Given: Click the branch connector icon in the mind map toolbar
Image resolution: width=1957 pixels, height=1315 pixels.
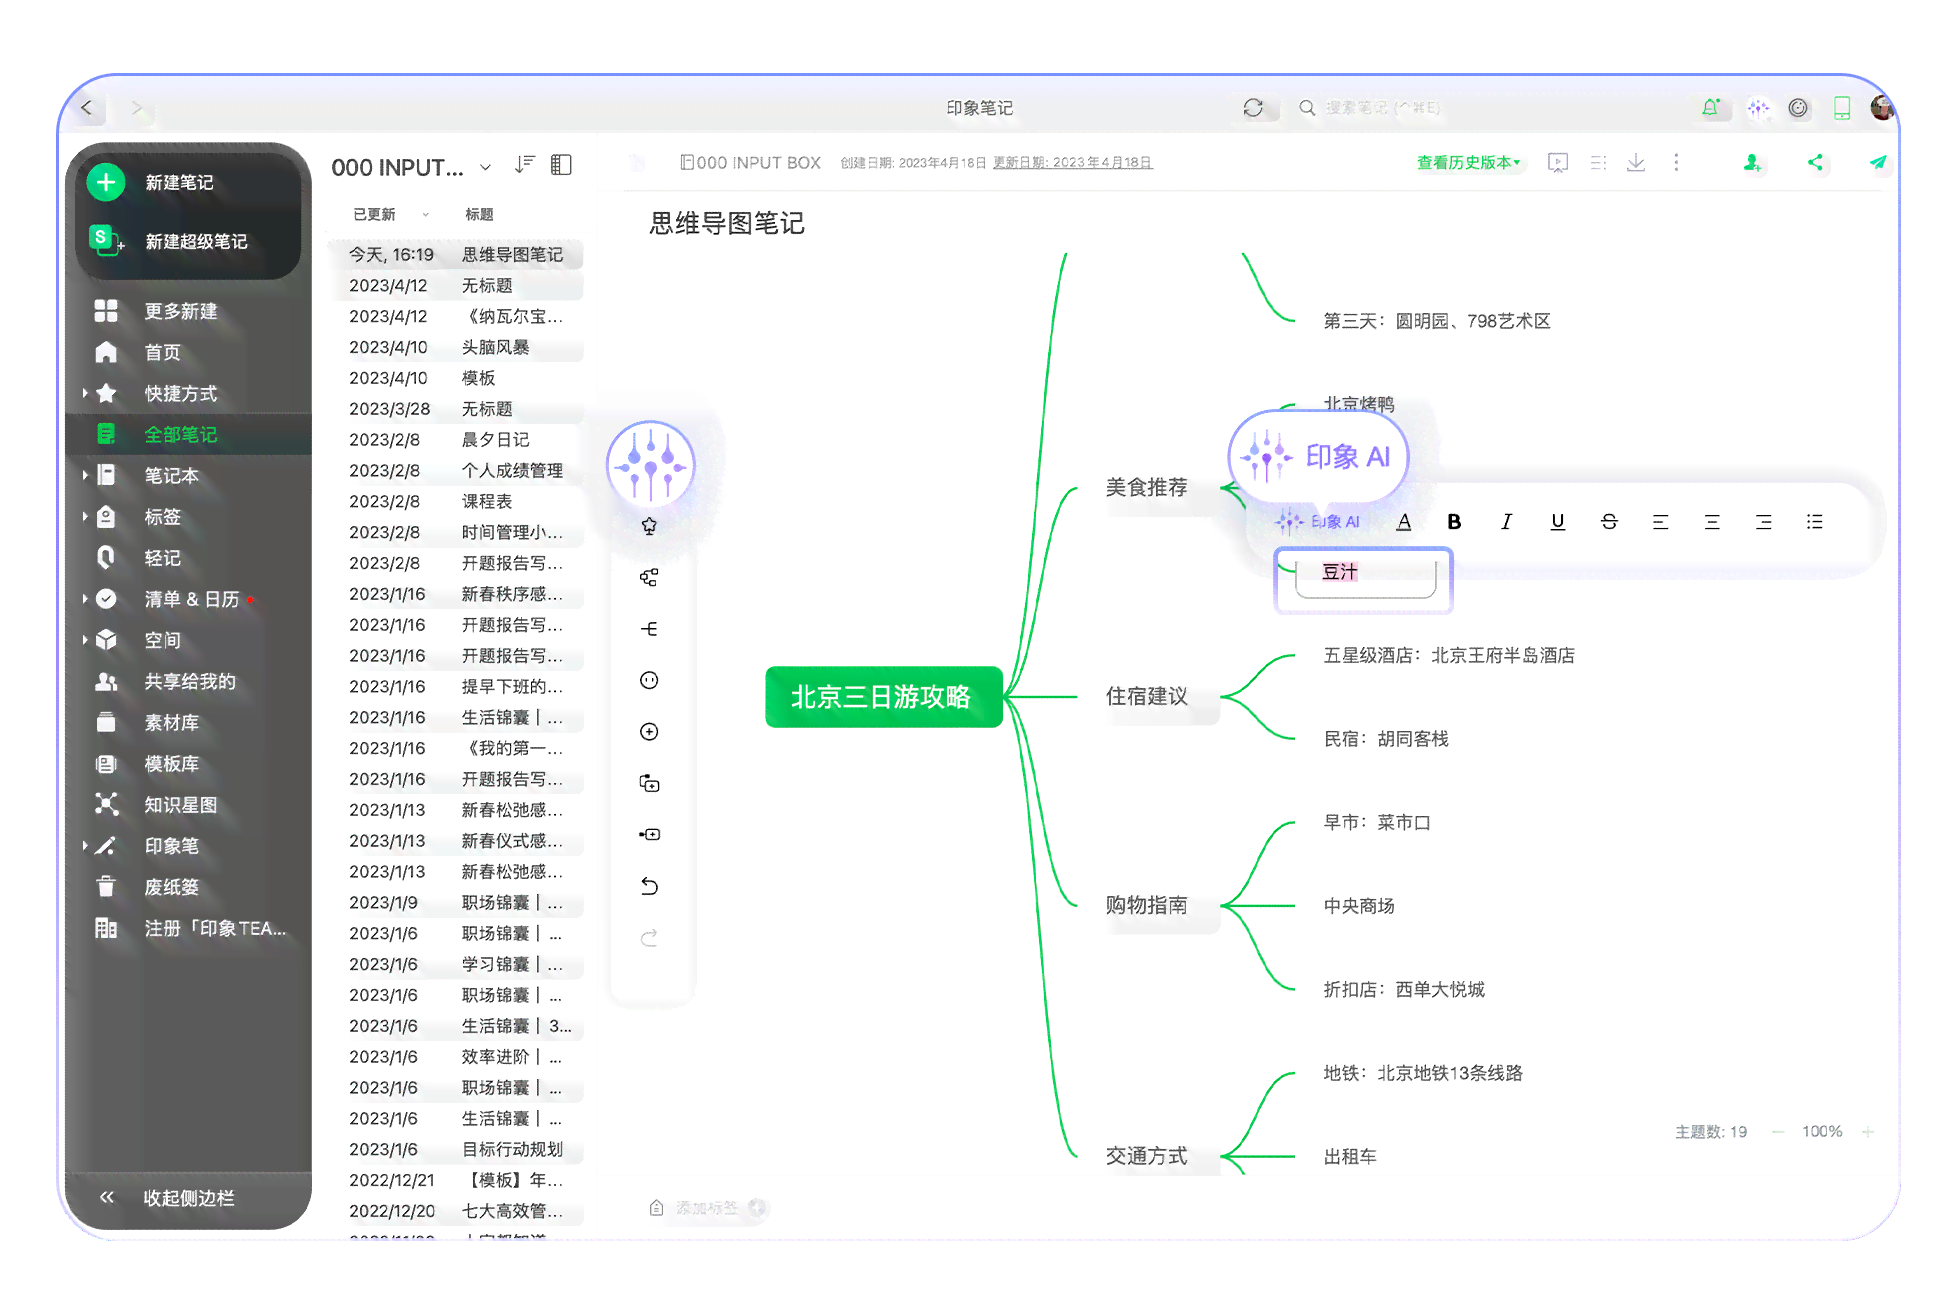Looking at the screenshot, I should tap(649, 629).
